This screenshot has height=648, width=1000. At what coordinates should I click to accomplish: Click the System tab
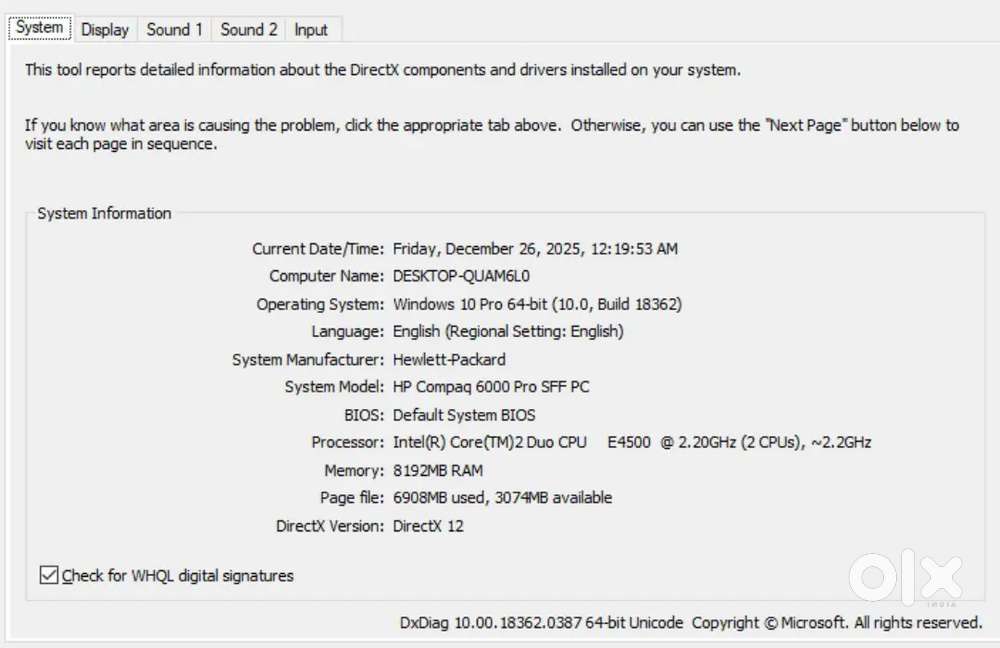(40, 28)
